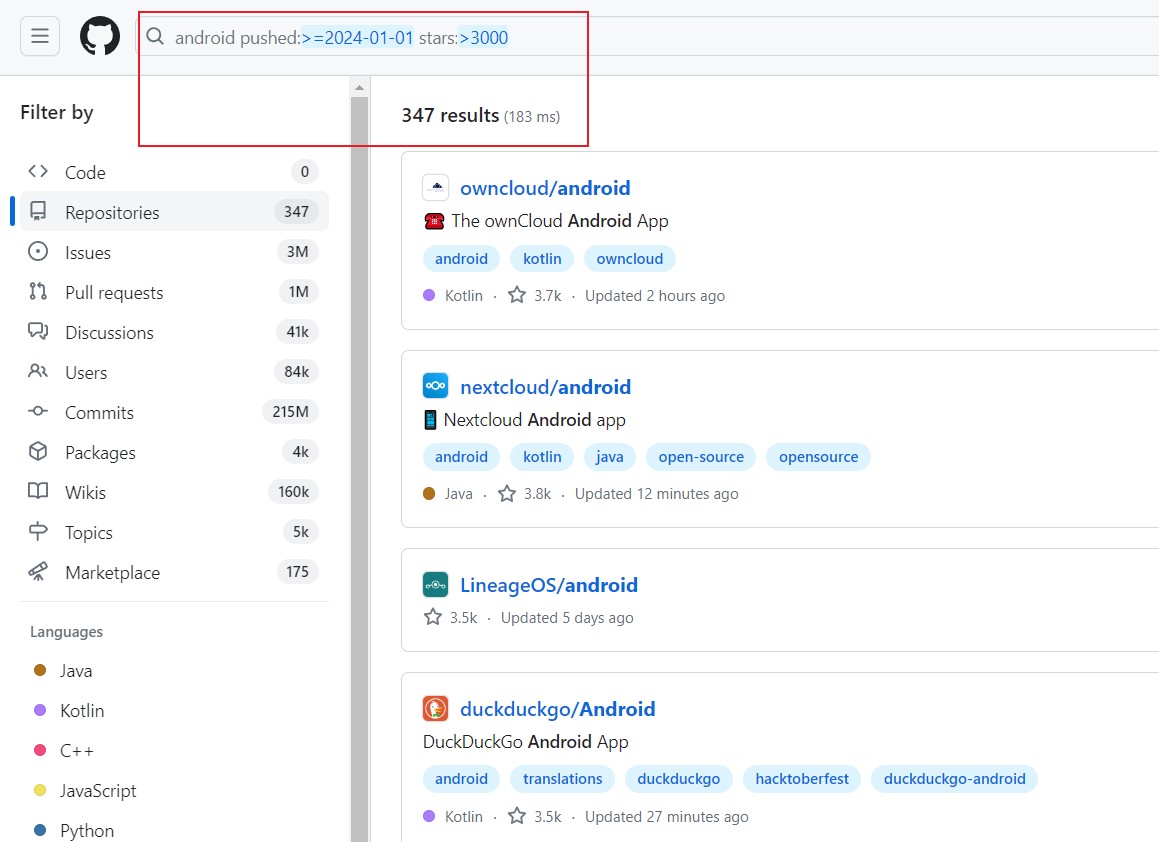The height and width of the screenshot is (842, 1159).
Task: Click the owncloud topic tag
Action: click(x=630, y=259)
